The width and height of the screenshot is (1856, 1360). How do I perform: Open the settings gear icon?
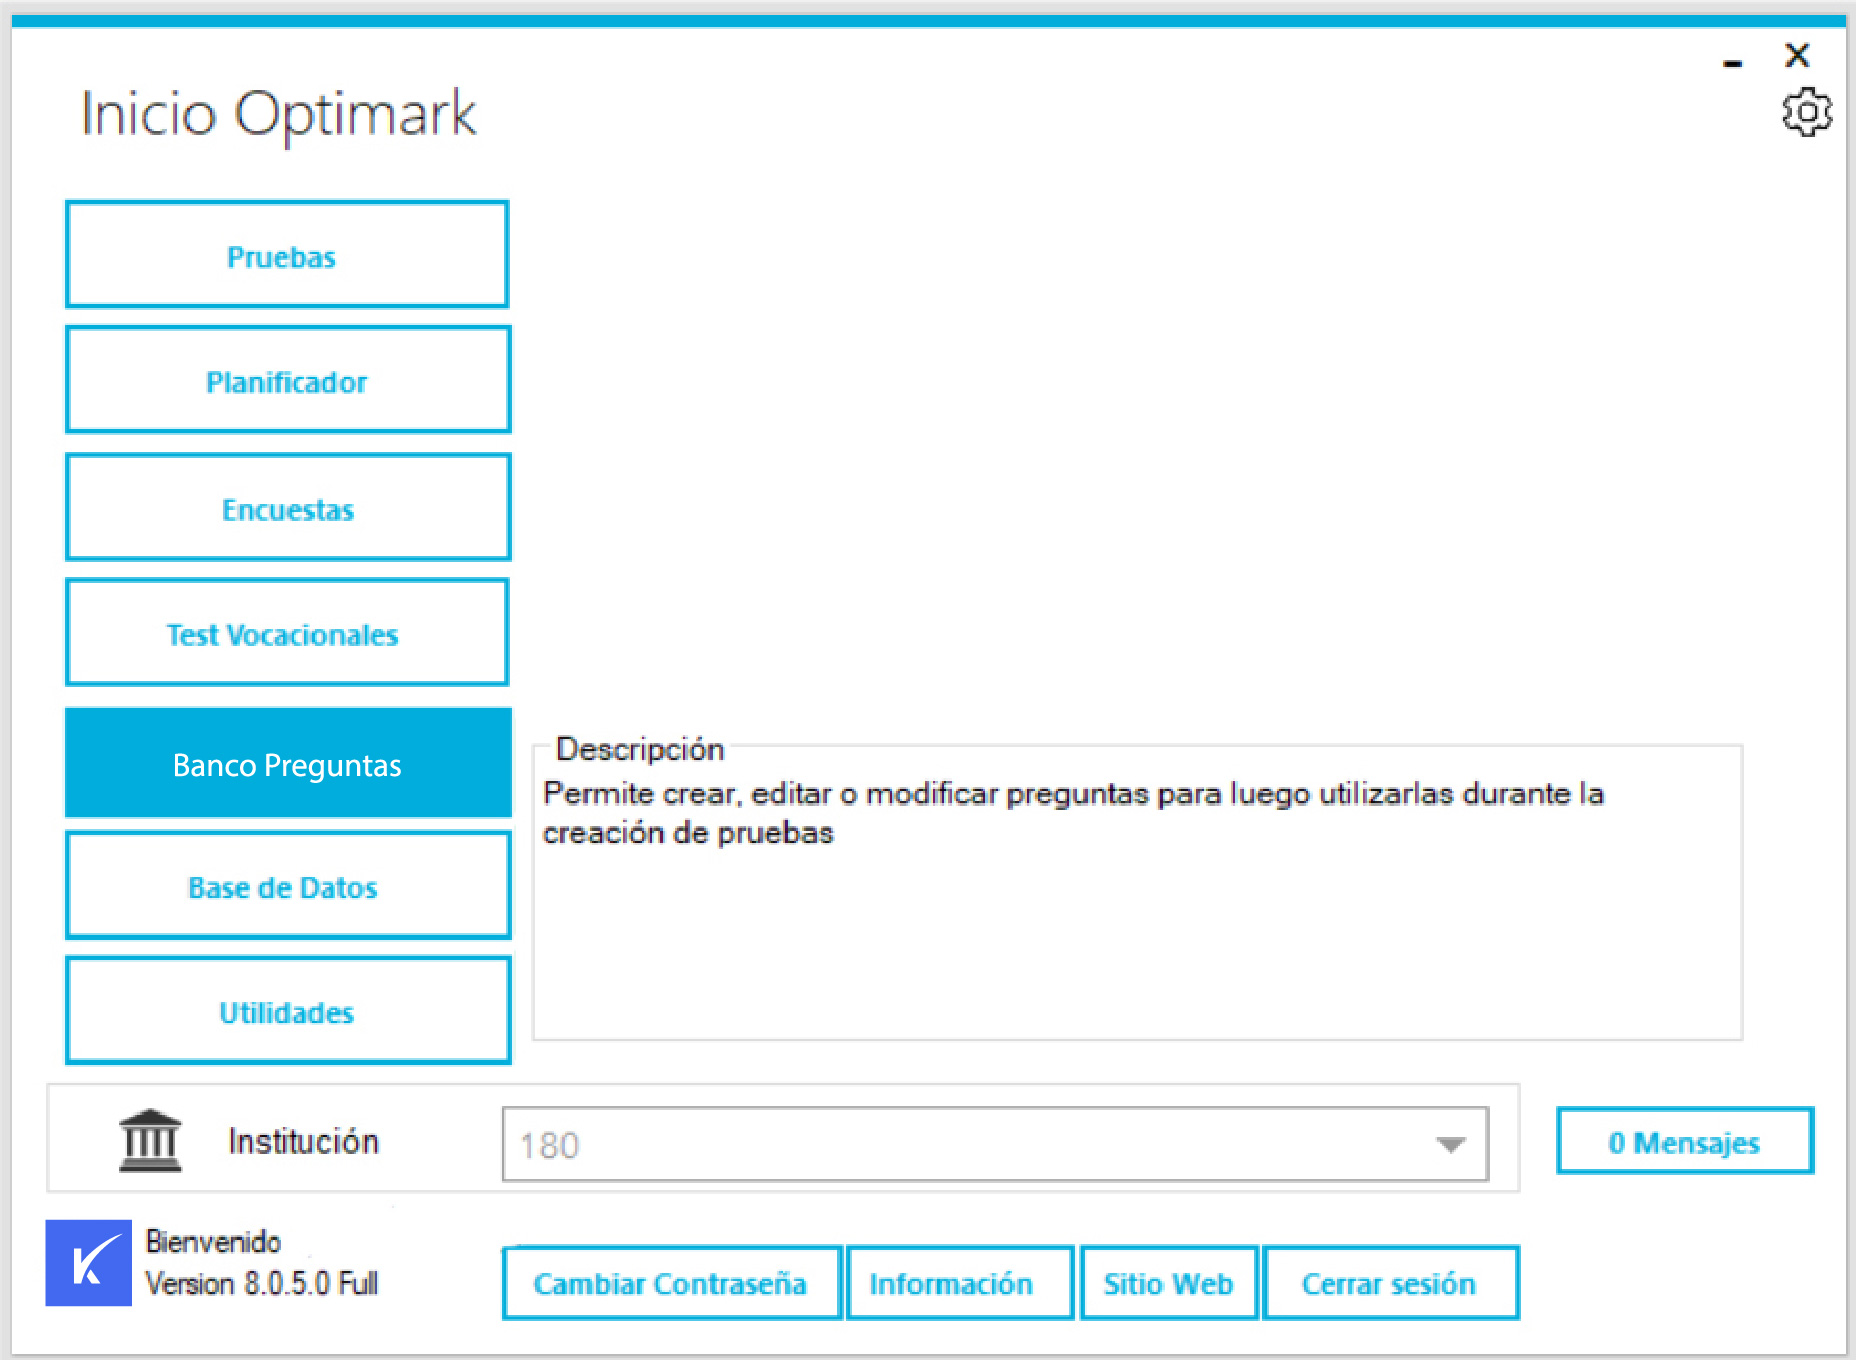(x=1806, y=111)
